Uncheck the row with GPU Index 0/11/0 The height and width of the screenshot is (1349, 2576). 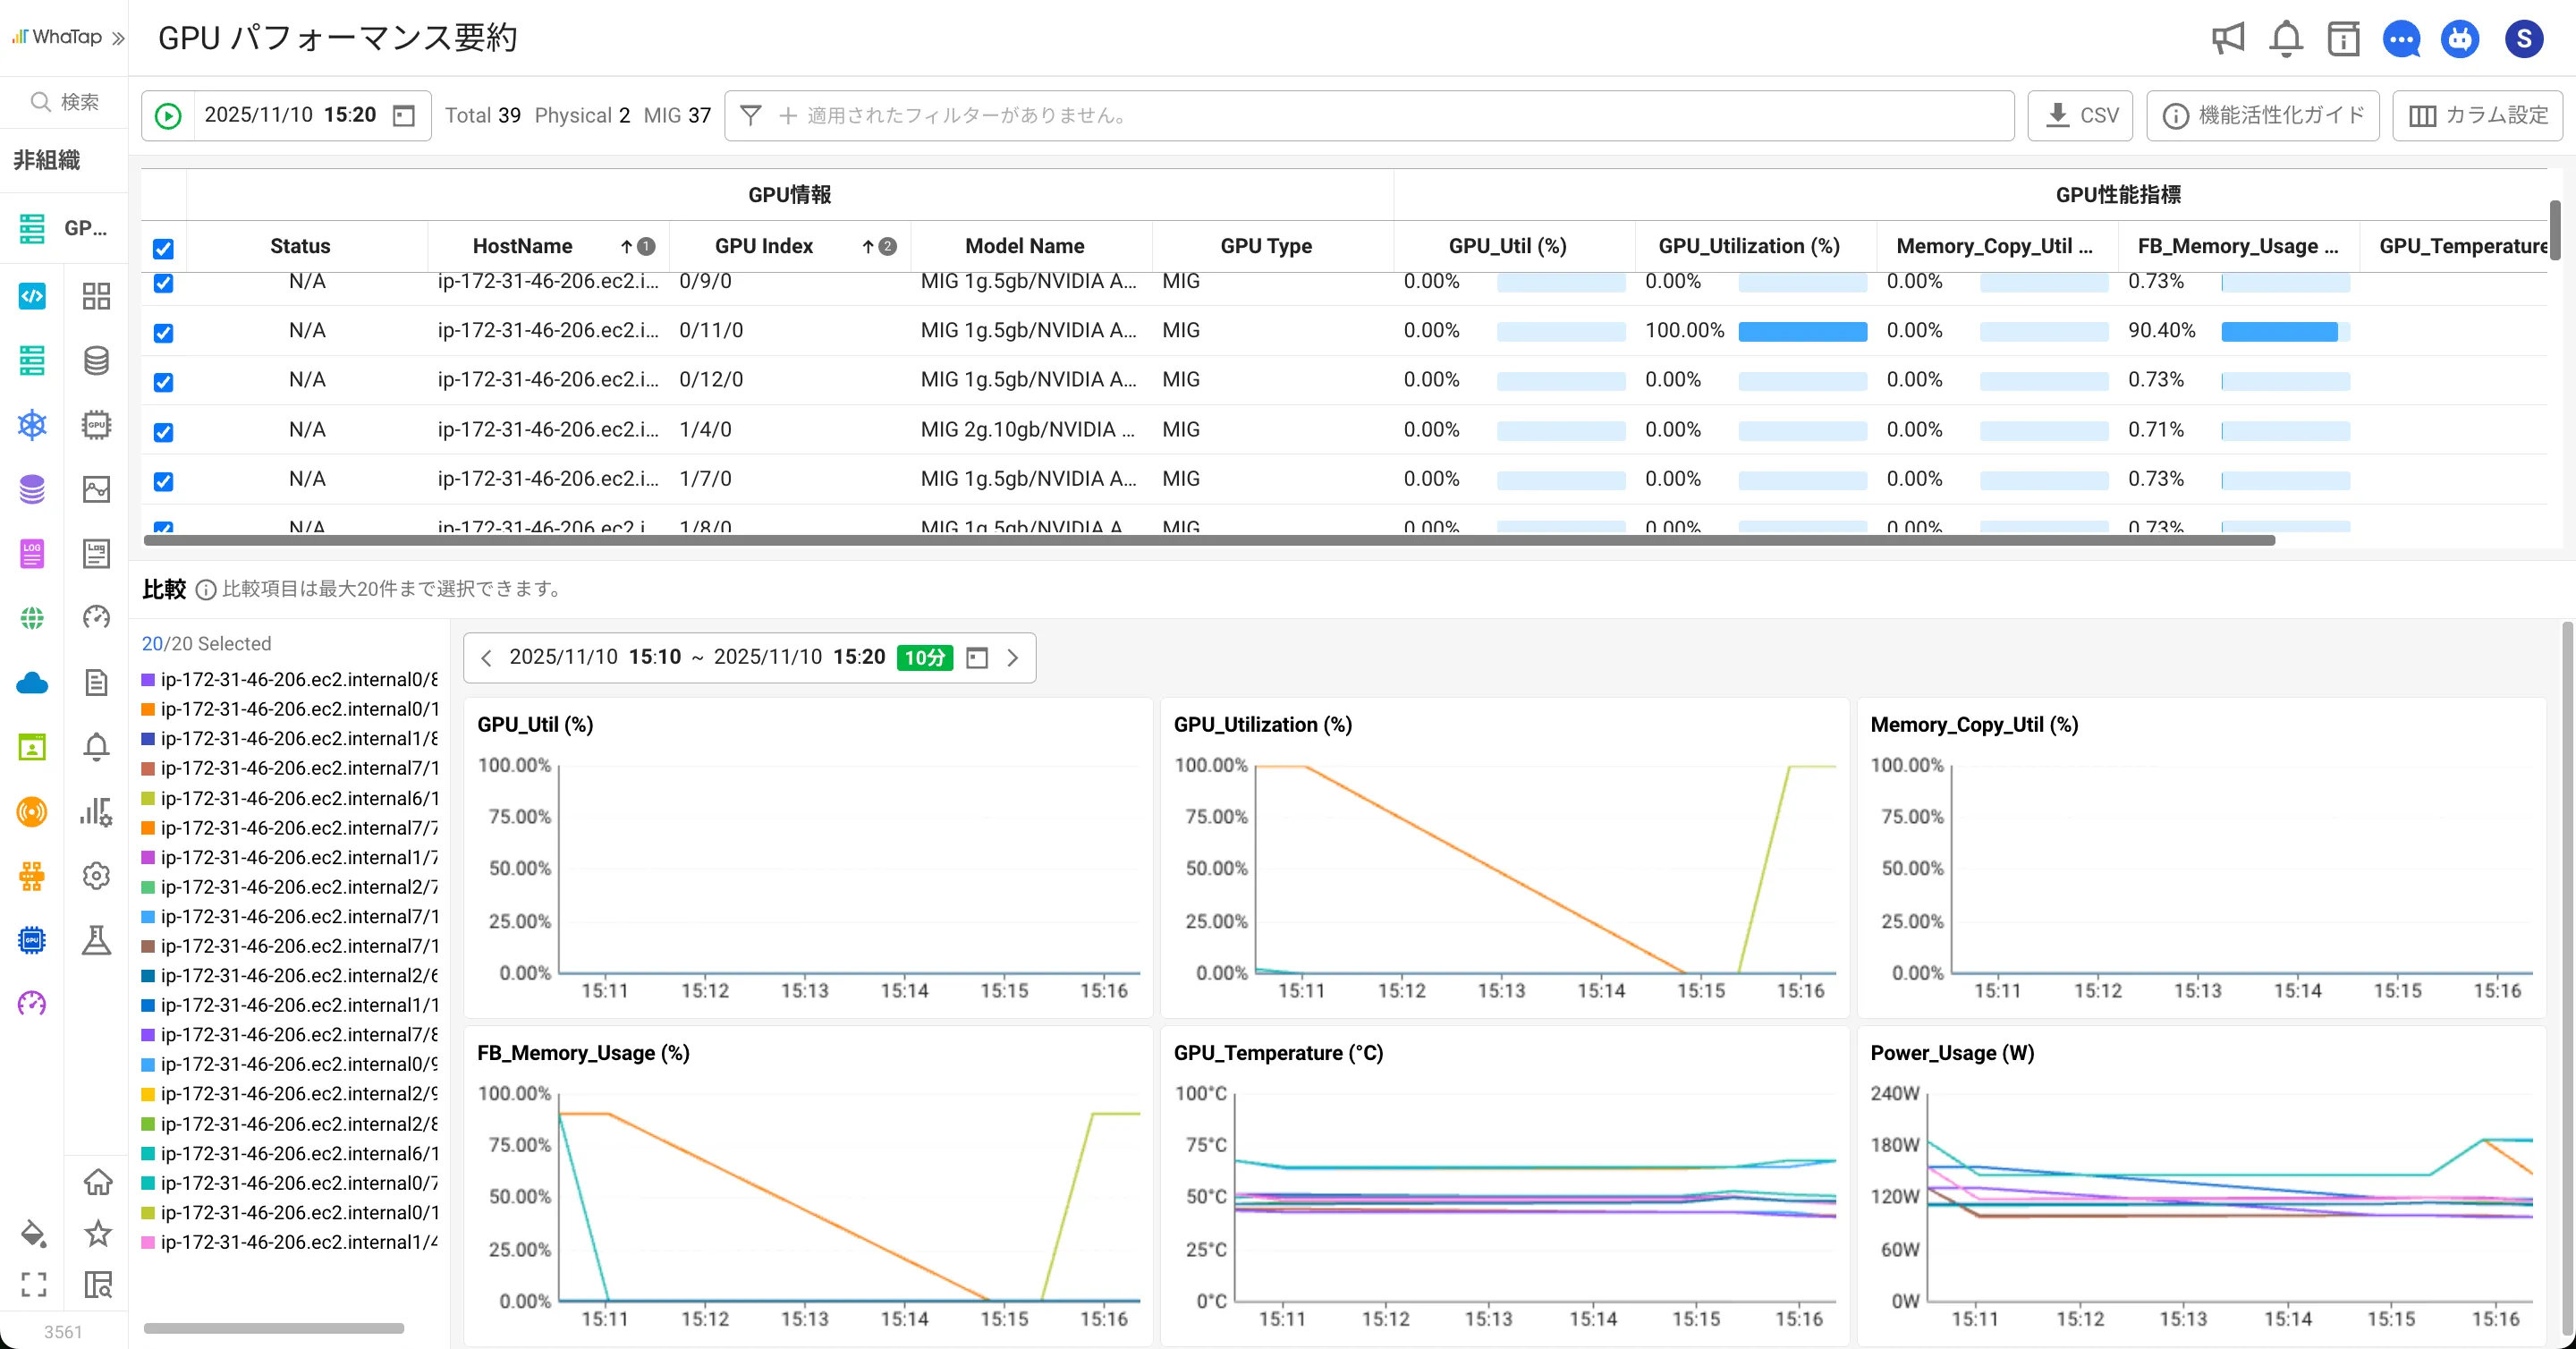point(163,332)
